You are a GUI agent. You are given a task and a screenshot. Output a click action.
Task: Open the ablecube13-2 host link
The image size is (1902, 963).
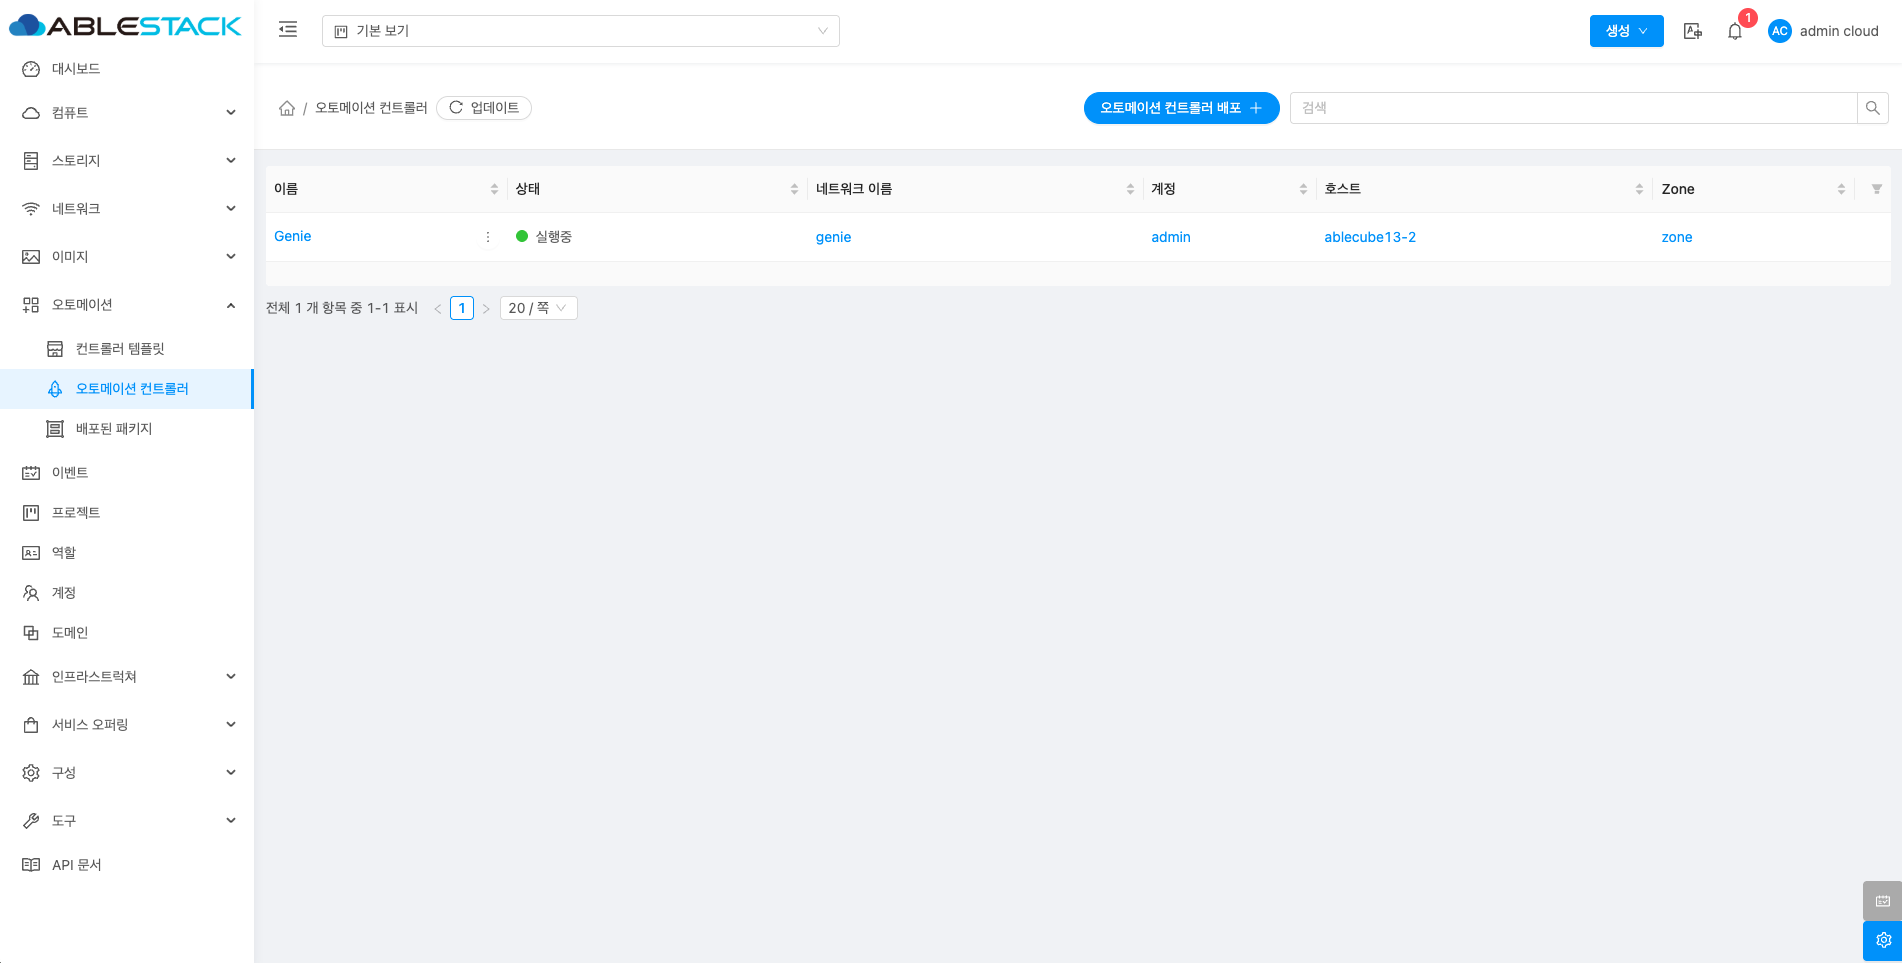[x=1369, y=237]
